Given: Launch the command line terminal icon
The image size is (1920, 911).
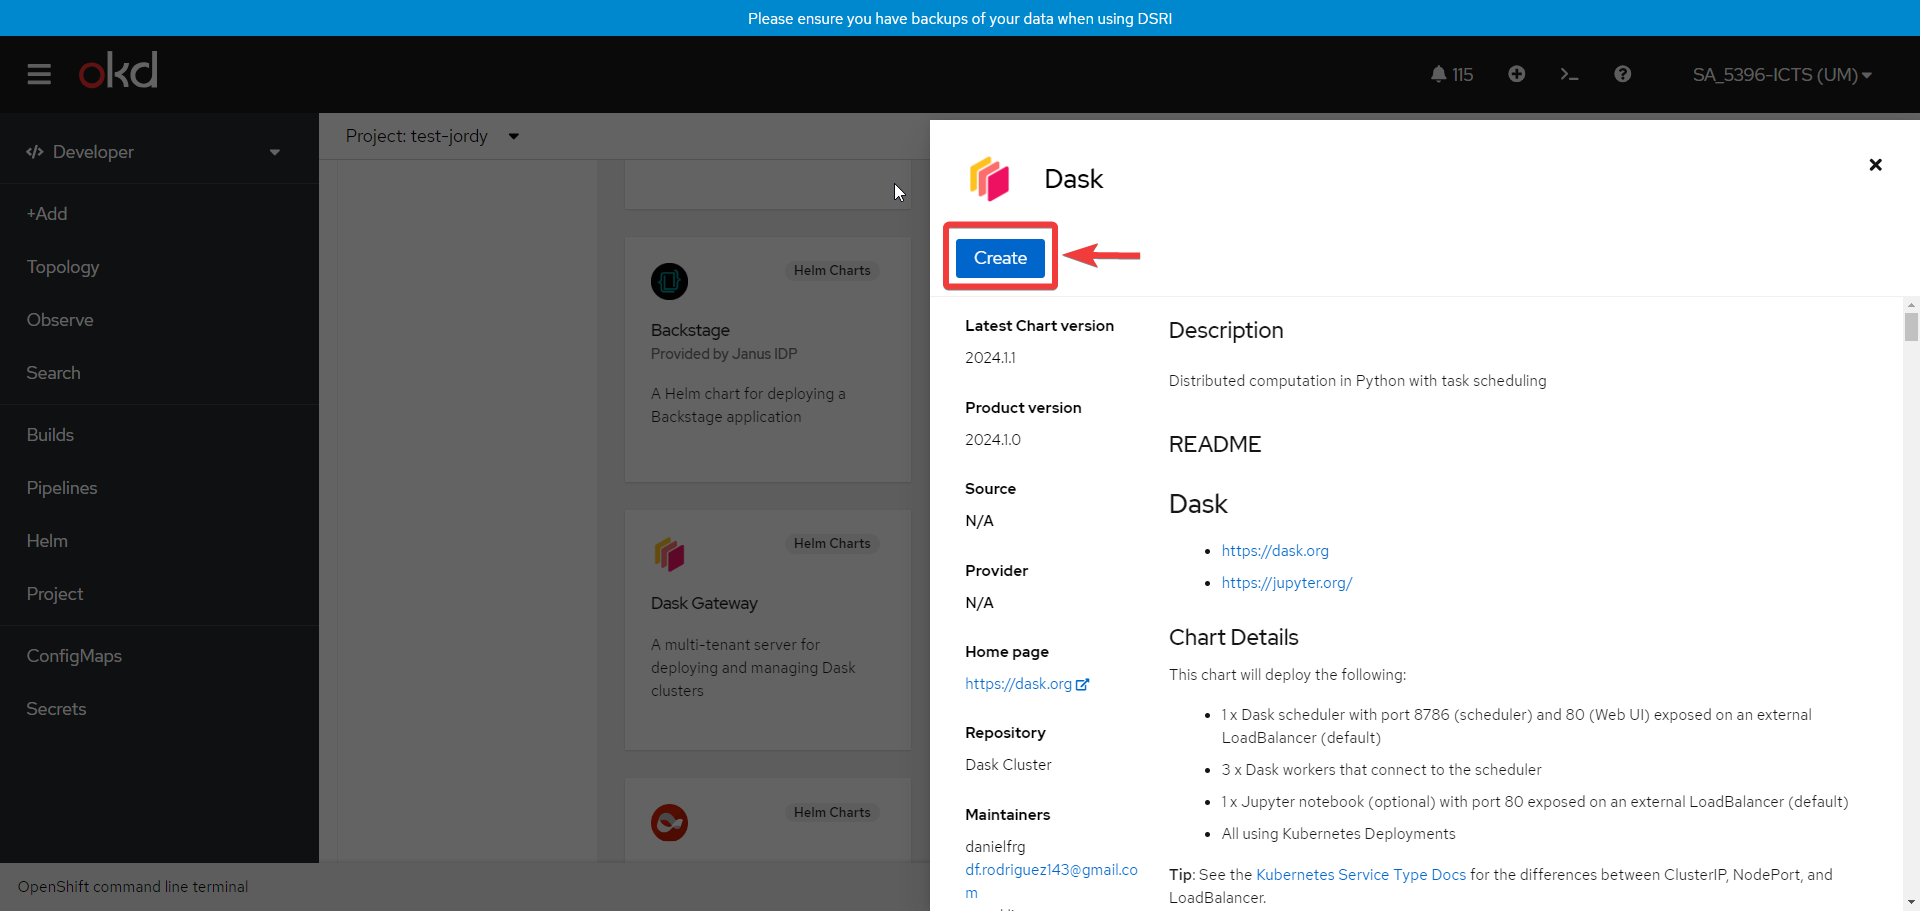Looking at the screenshot, I should (1569, 74).
